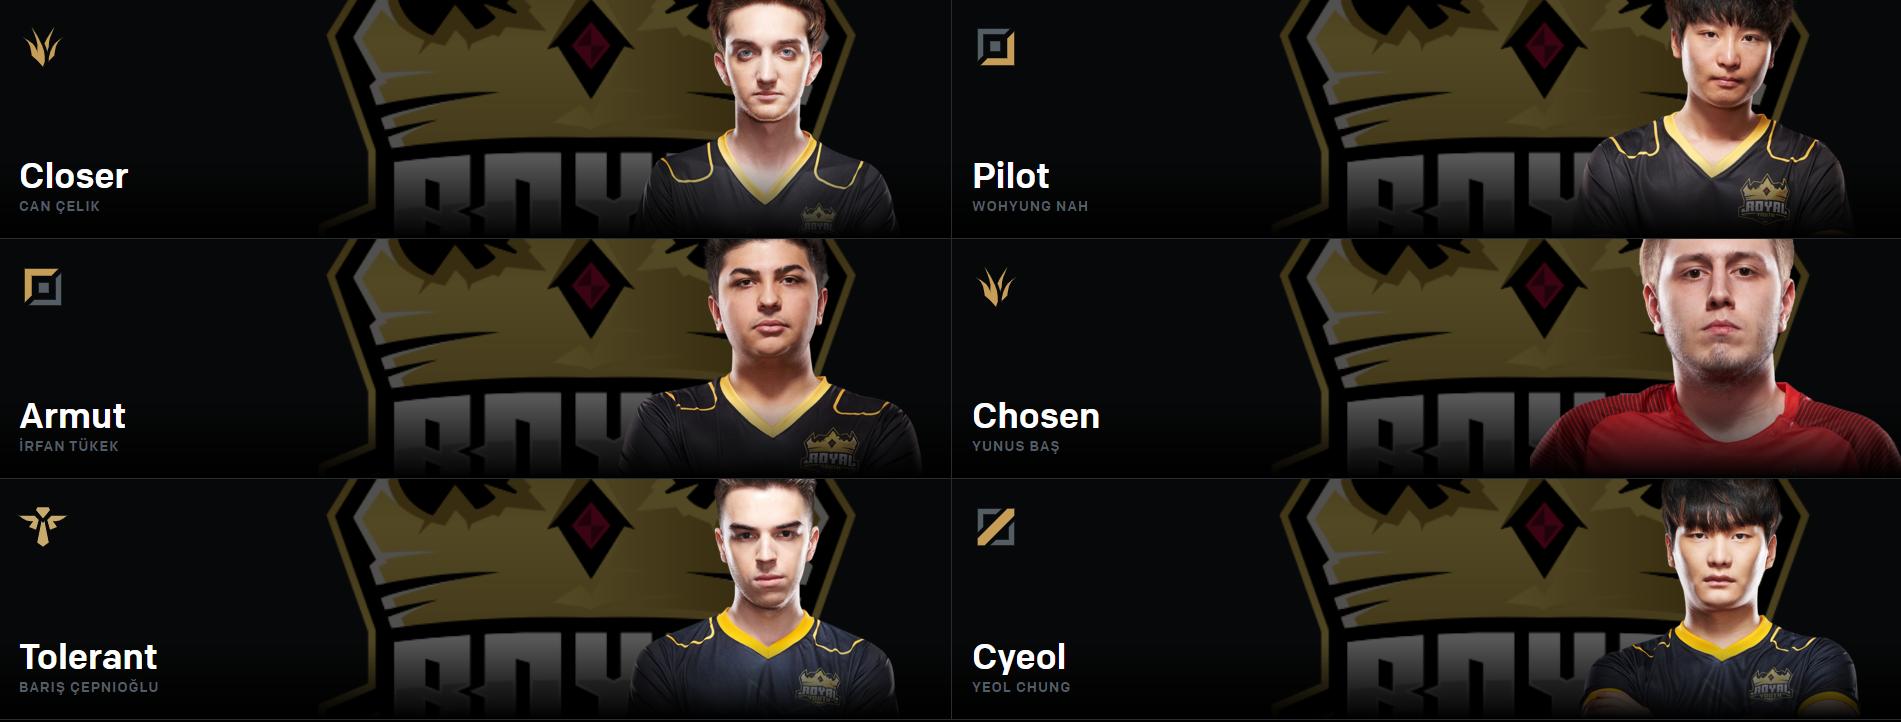Click the jungle role icon above Closer

[x=42, y=47]
